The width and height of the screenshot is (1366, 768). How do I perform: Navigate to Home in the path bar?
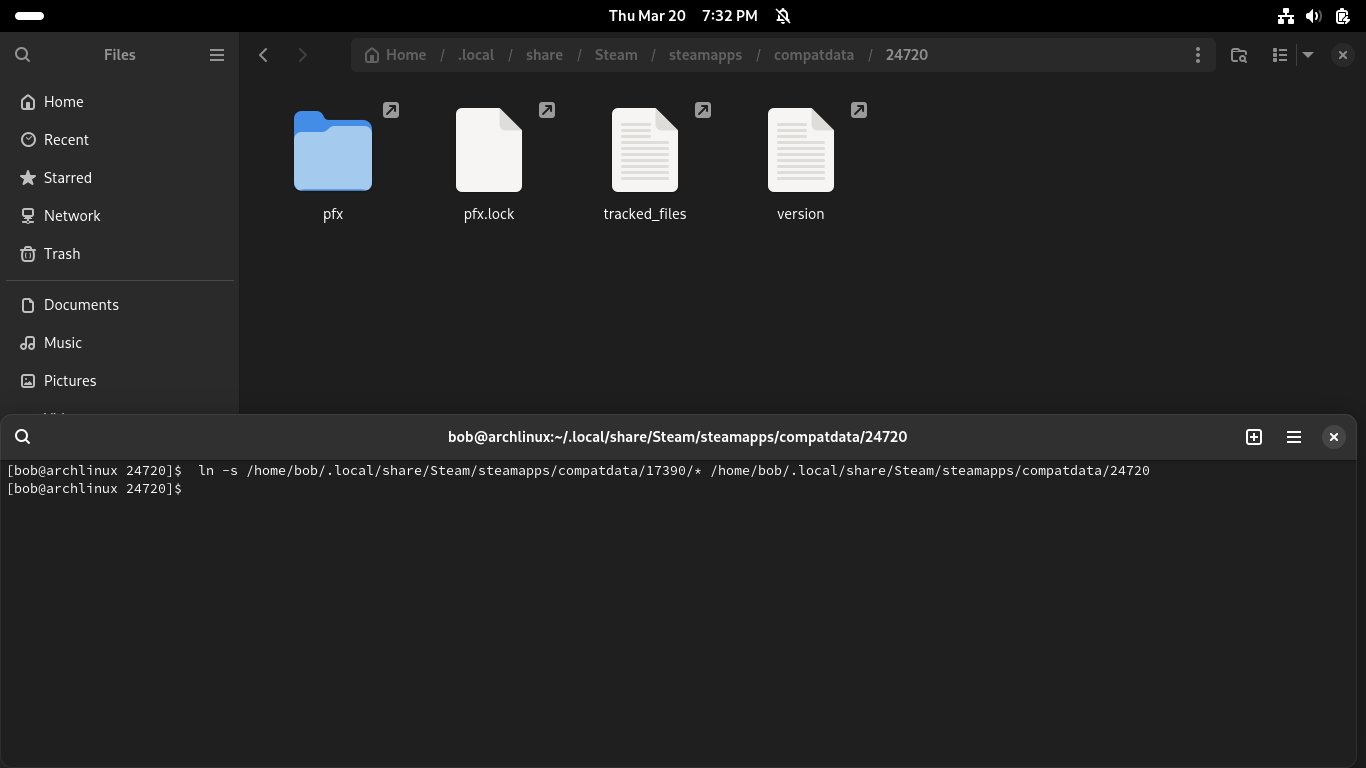click(396, 55)
